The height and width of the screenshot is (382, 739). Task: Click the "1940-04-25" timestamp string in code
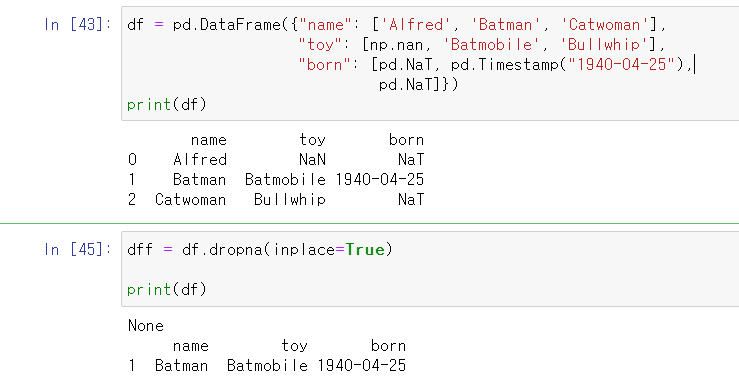(x=623, y=64)
